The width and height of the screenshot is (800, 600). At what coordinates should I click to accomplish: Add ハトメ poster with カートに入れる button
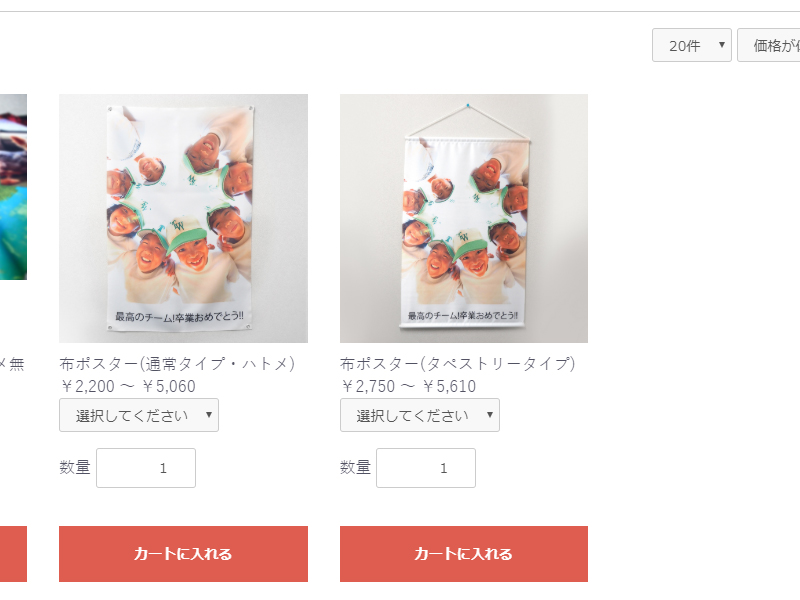(183, 554)
